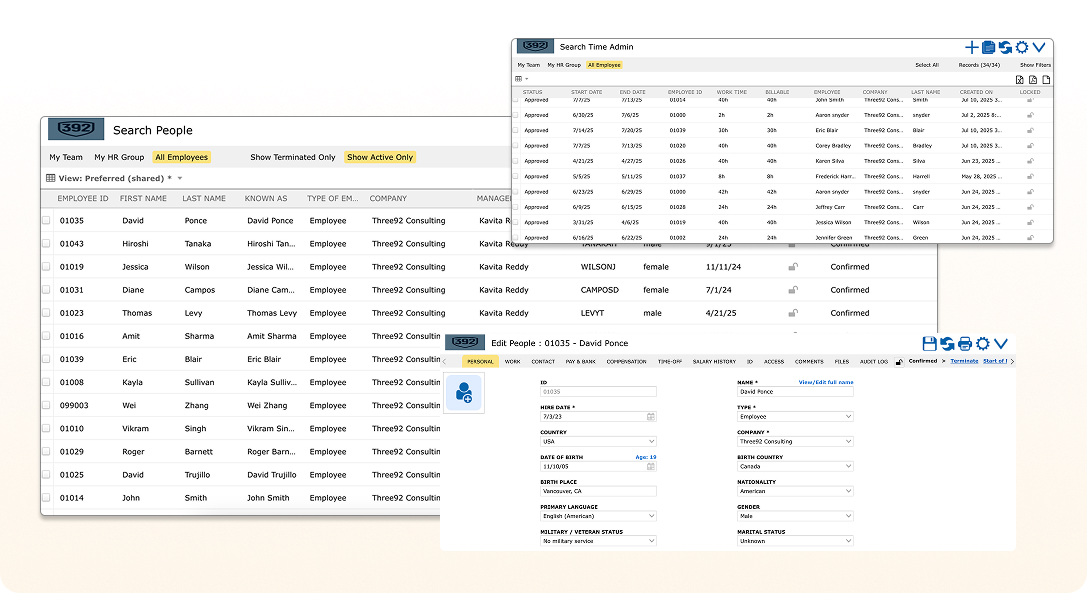Check the box for employee 099003 Wei Zhang
Image resolution: width=1087 pixels, height=593 pixels.
click(46, 405)
